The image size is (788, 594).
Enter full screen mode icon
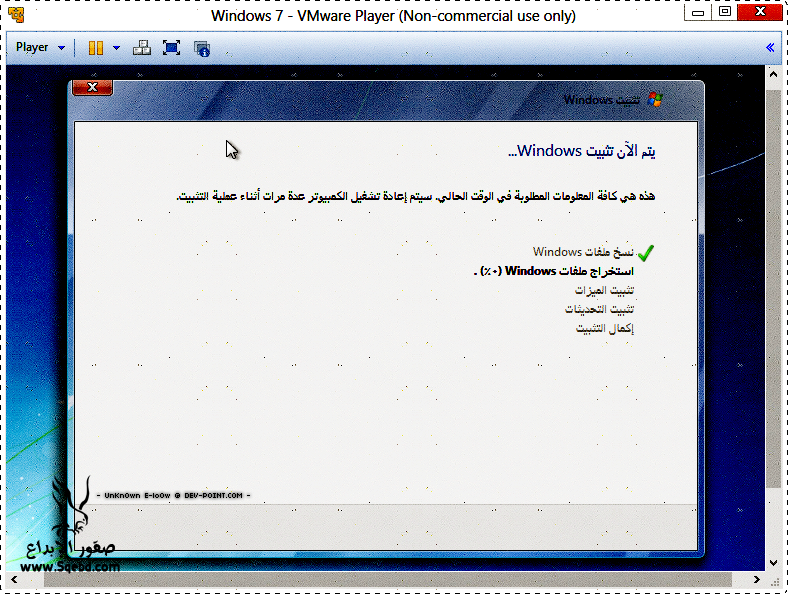[x=171, y=48]
